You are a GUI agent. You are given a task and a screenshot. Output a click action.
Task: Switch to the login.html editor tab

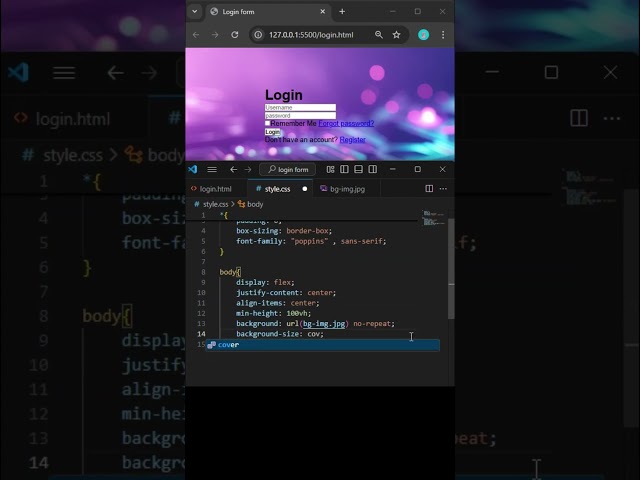click(x=216, y=189)
